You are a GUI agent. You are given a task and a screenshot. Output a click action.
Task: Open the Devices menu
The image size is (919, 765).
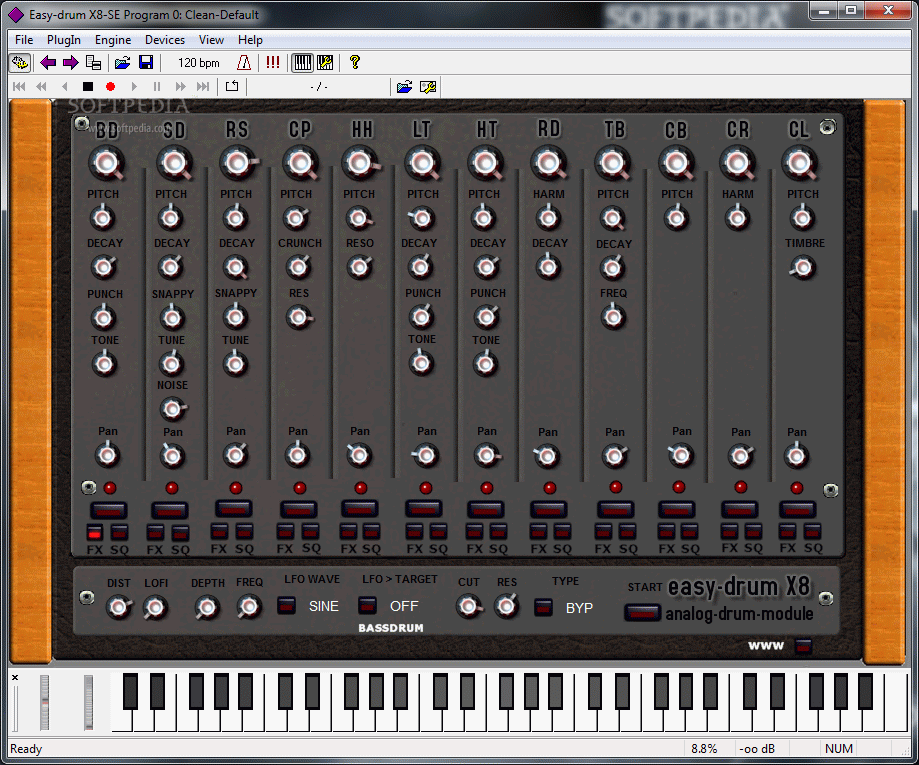click(x=165, y=40)
